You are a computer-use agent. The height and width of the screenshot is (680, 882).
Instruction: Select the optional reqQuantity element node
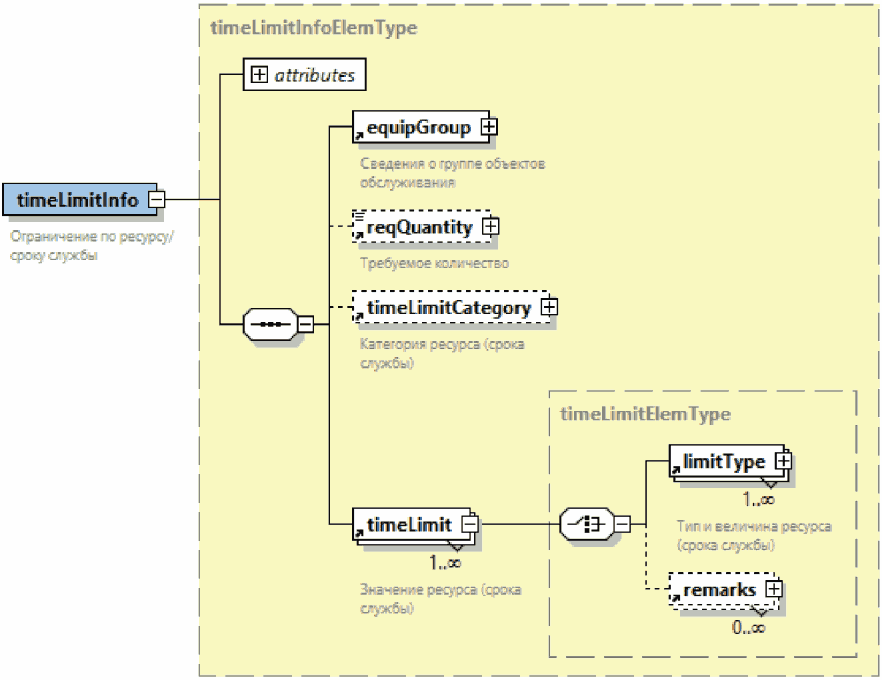(418, 228)
